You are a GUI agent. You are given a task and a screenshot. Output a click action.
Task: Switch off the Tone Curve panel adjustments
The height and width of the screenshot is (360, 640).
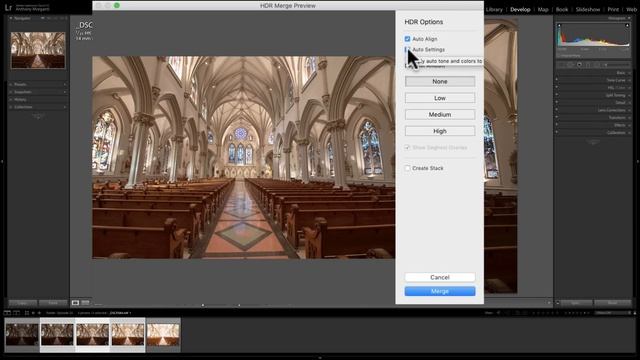coord(557,80)
